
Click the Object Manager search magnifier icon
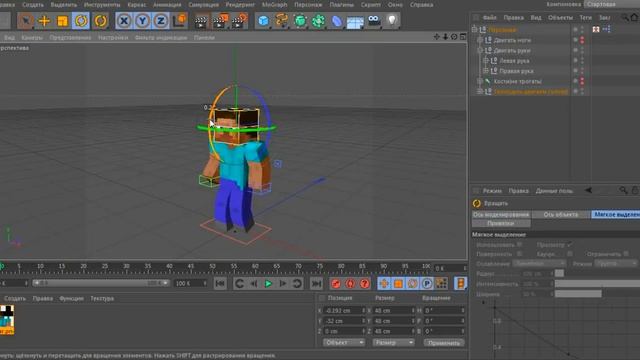tap(624, 17)
